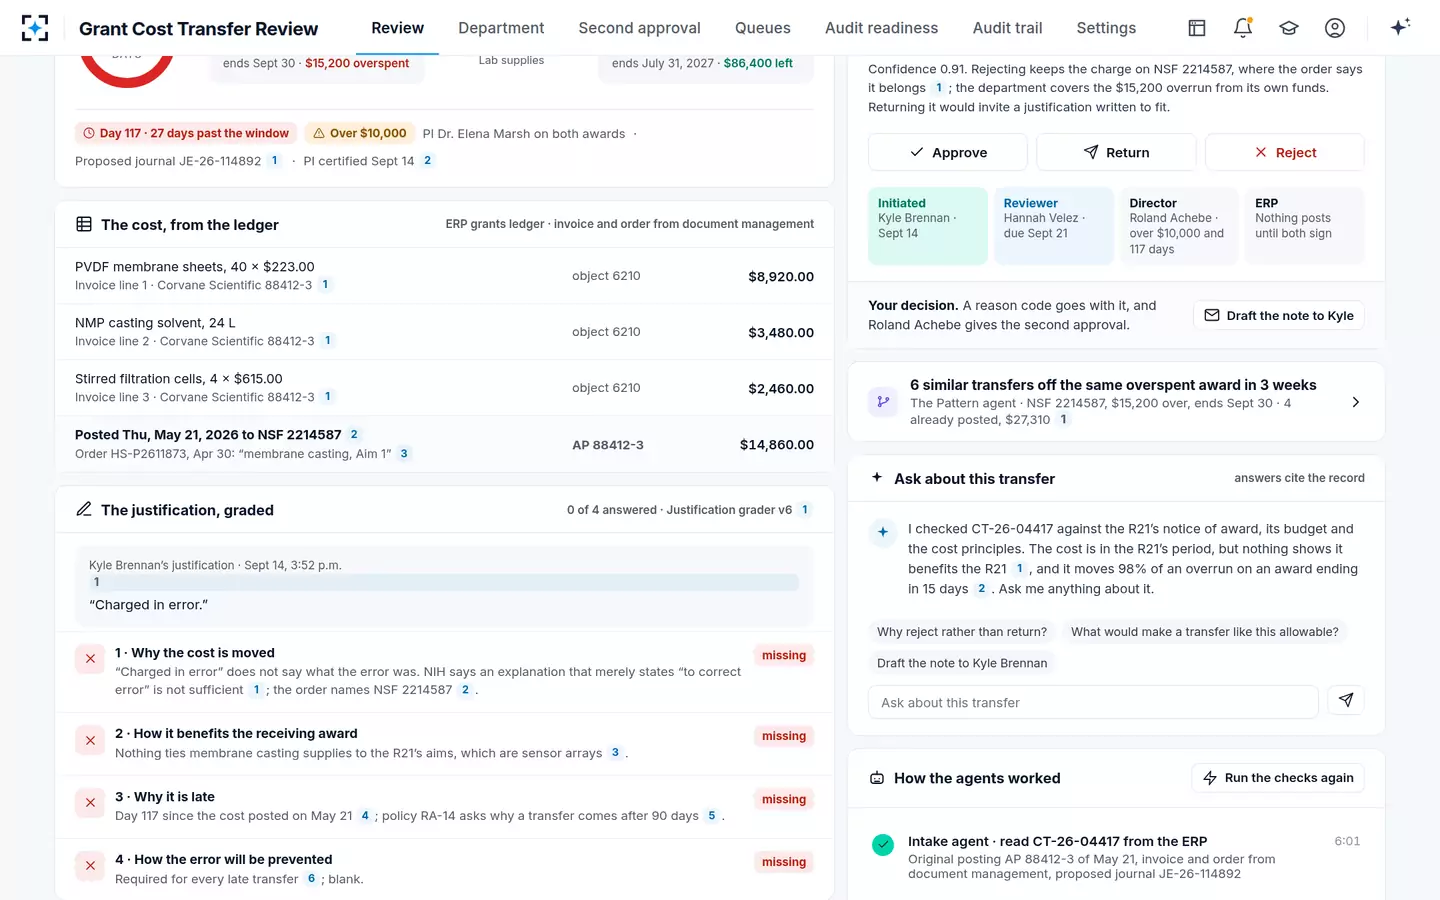Run the checks again
This screenshot has height=900, width=1440.
1278,778
